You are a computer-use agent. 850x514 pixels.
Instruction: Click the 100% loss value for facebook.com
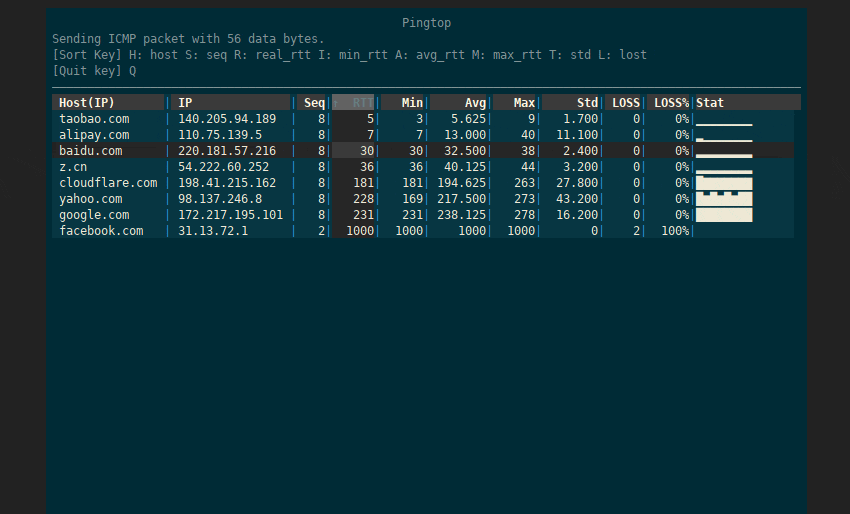click(x=675, y=231)
